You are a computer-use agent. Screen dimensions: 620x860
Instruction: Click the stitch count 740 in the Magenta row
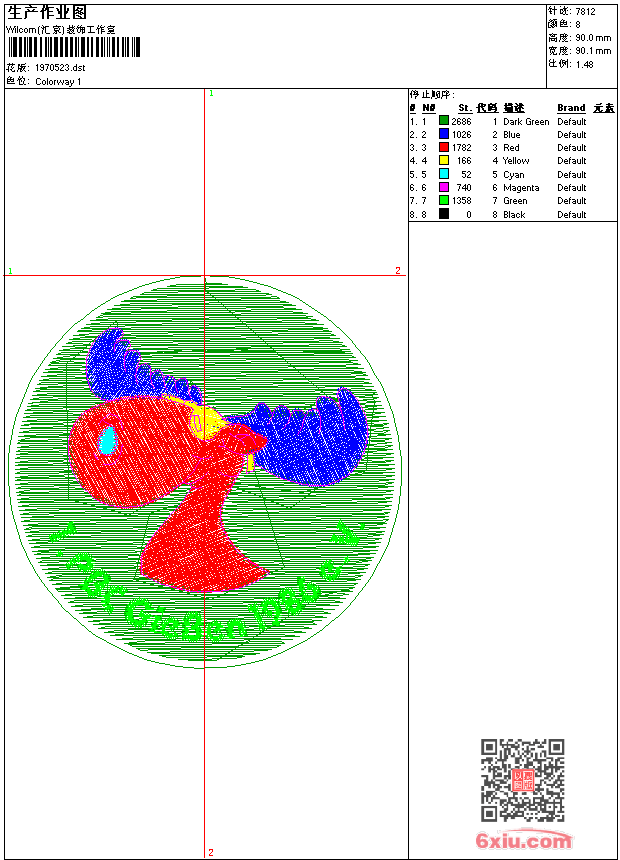(x=464, y=188)
